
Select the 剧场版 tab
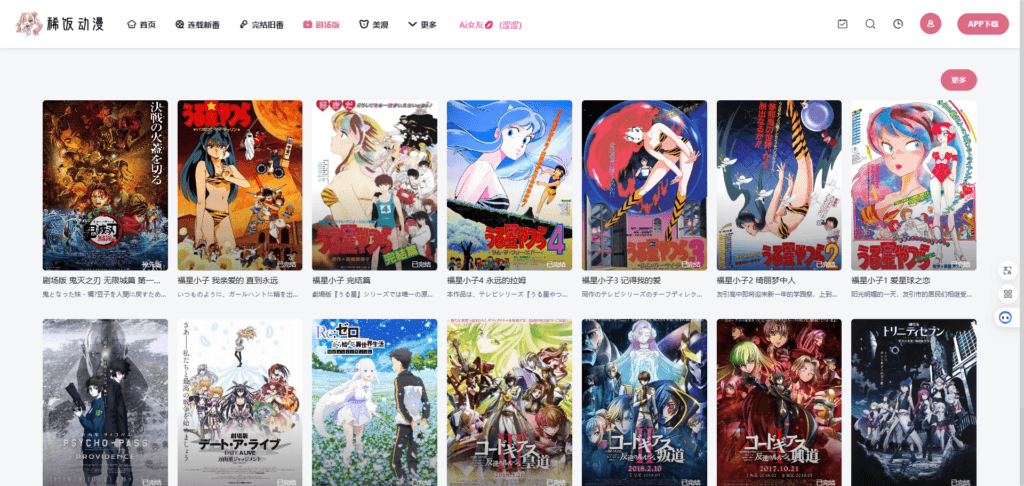coord(321,25)
